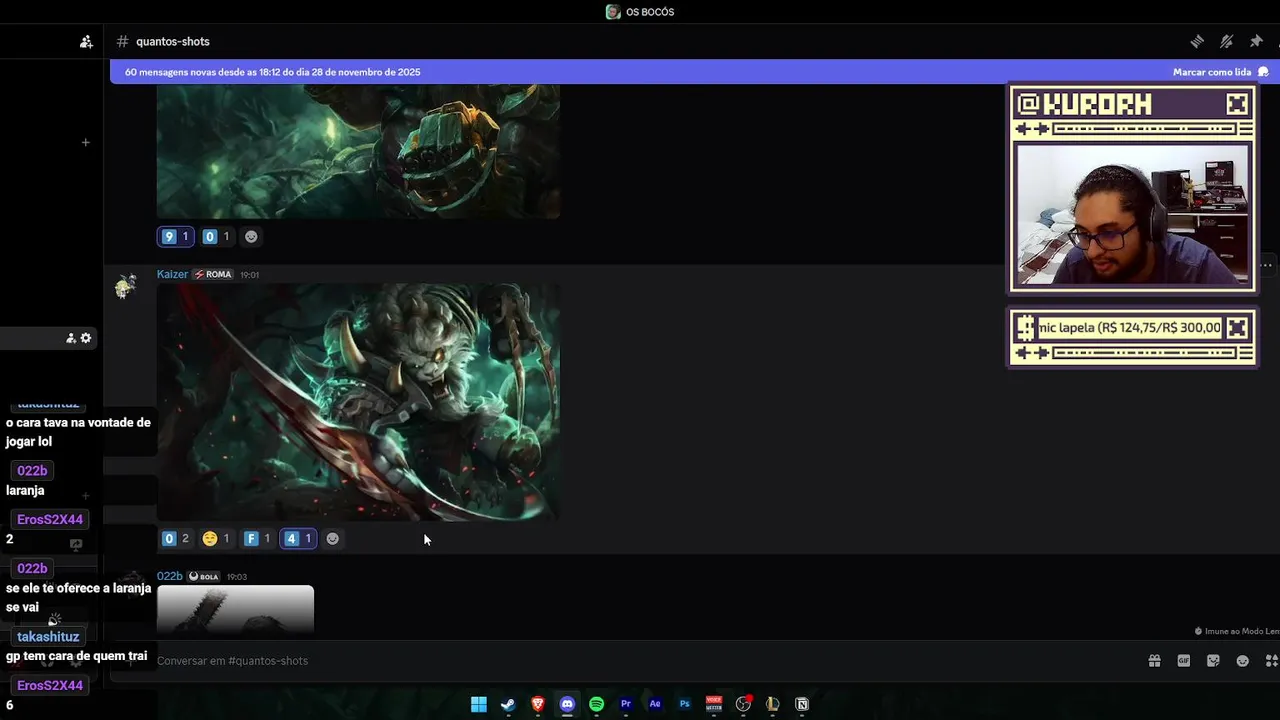The image size is (1280, 720).
Task: Open the apps launcher icon in message bar
Action: [x=1272, y=661]
